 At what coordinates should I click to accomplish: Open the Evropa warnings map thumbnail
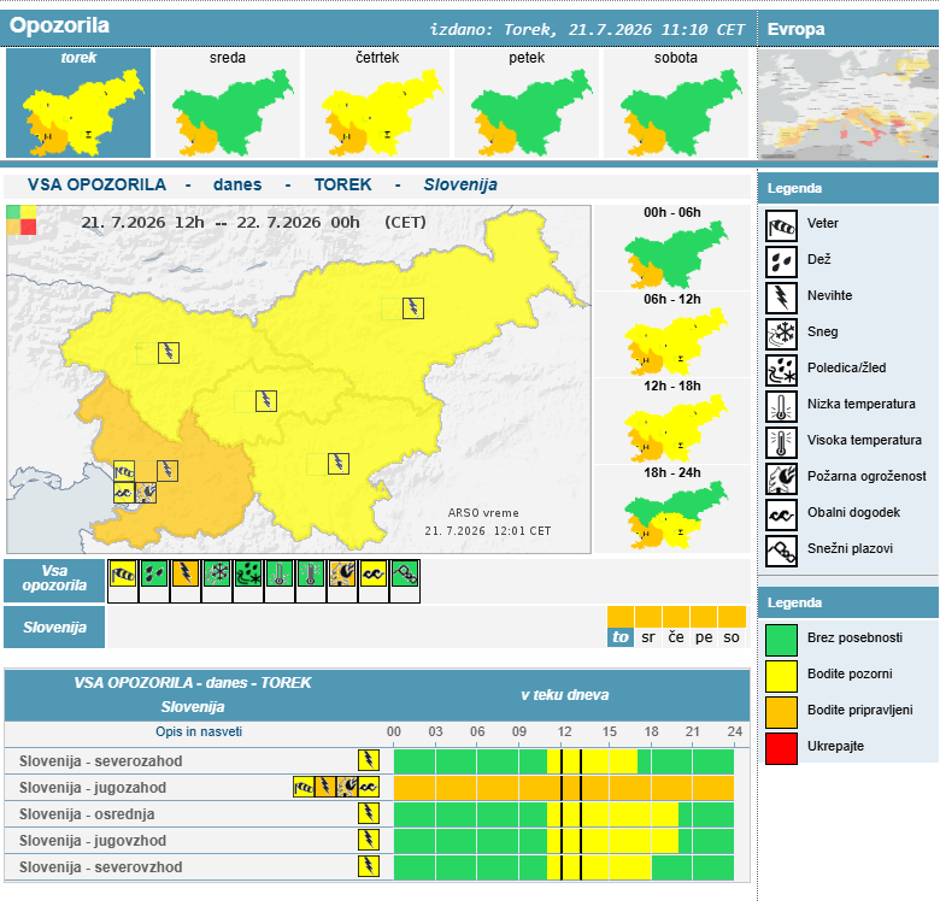click(x=848, y=105)
